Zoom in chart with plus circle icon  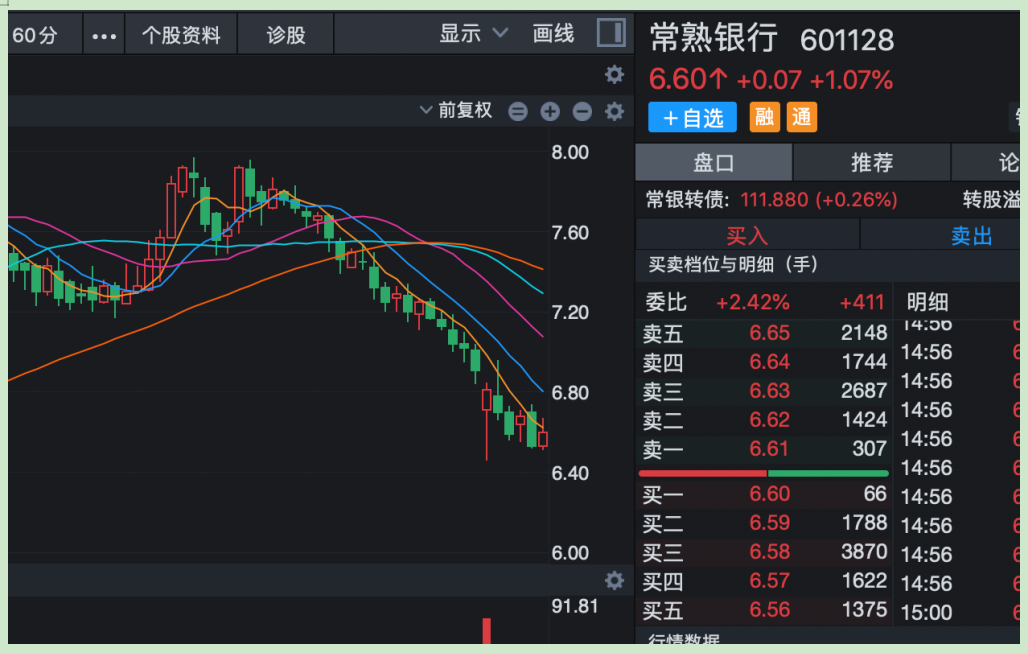click(x=550, y=111)
